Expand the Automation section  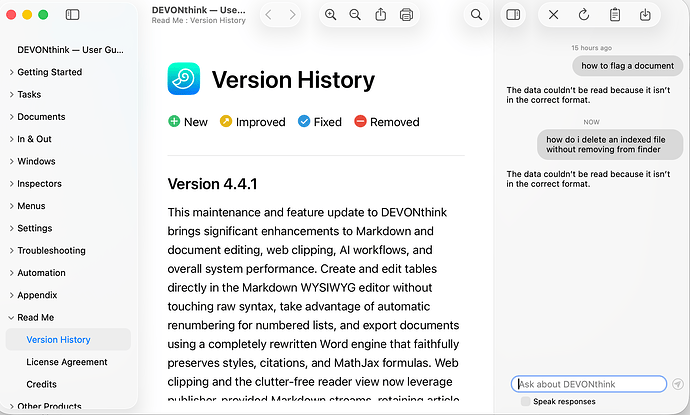[11, 273]
